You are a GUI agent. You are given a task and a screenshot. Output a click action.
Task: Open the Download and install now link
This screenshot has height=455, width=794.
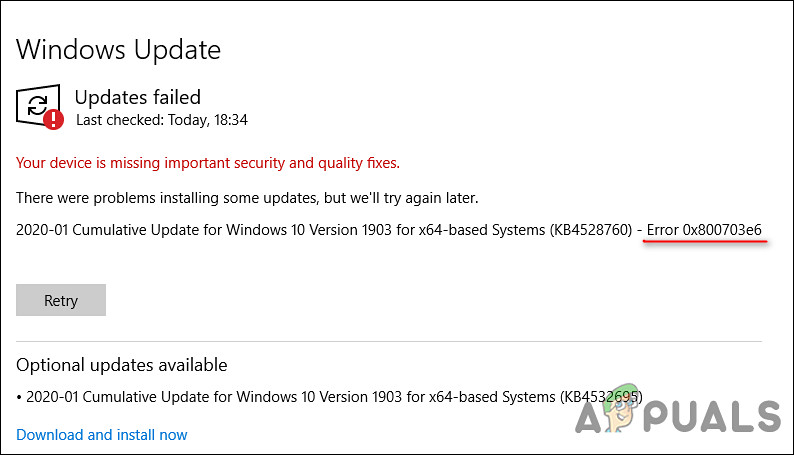point(102,435)
